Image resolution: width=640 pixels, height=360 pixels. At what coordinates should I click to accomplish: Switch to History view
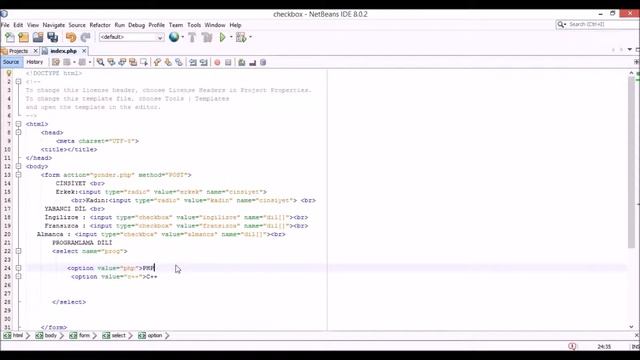[35, 62]
